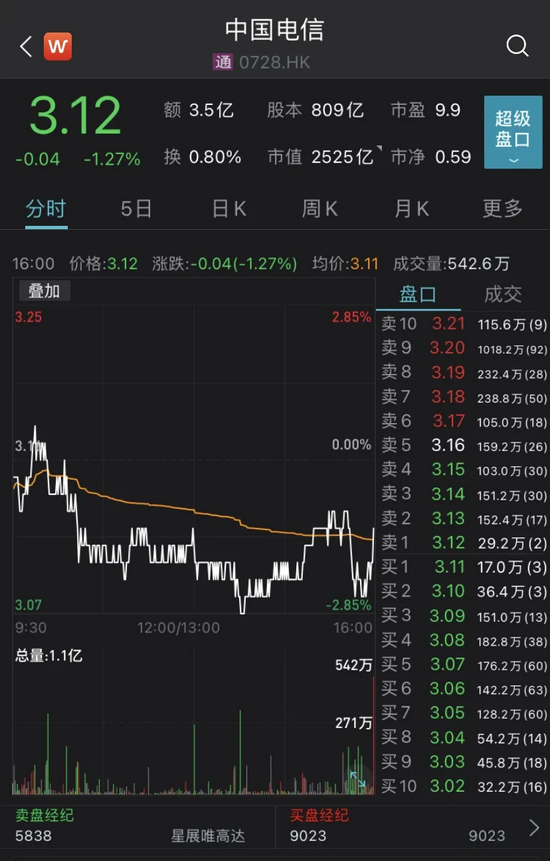Select the 卖2 row at 3.13
Image resolution: width=550 pixels, height=861 pixels.
[x=464, y=518]
